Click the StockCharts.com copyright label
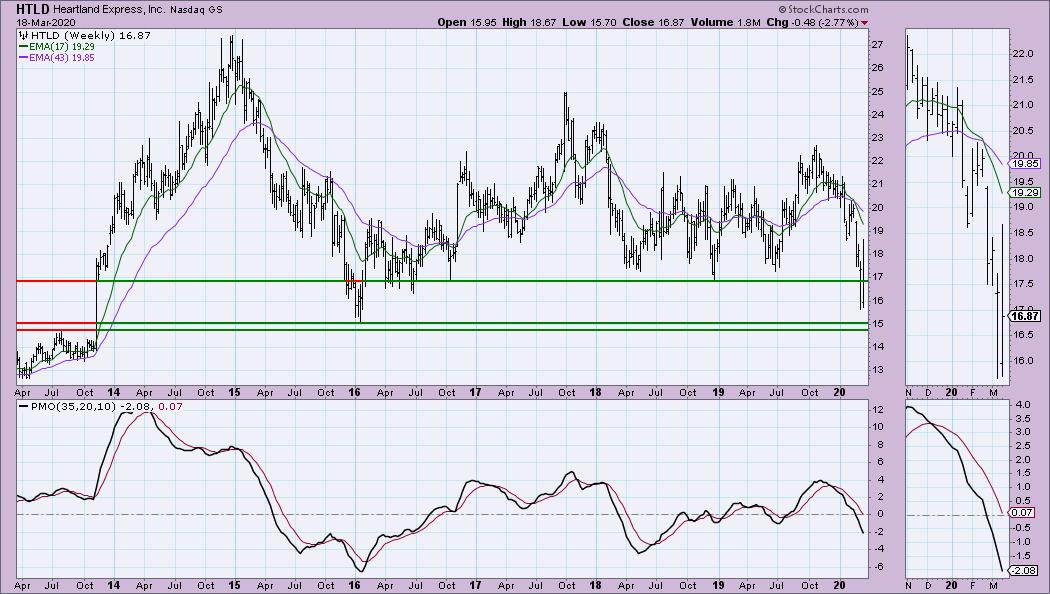The width and height of the screenshot is (1050, 594). (823, 9)
